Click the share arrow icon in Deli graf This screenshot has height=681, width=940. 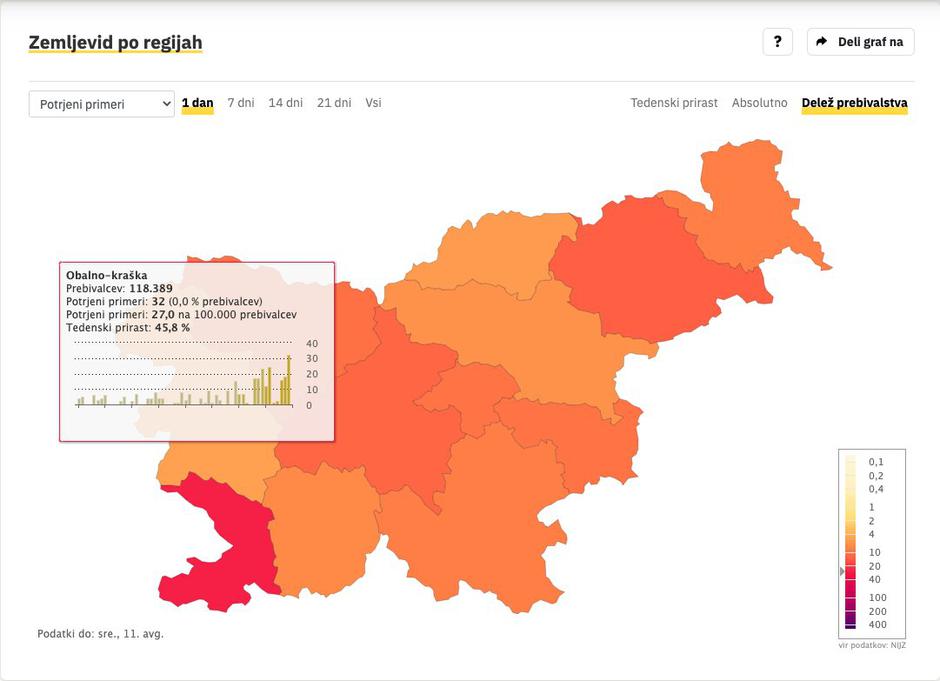coord(822,42)
